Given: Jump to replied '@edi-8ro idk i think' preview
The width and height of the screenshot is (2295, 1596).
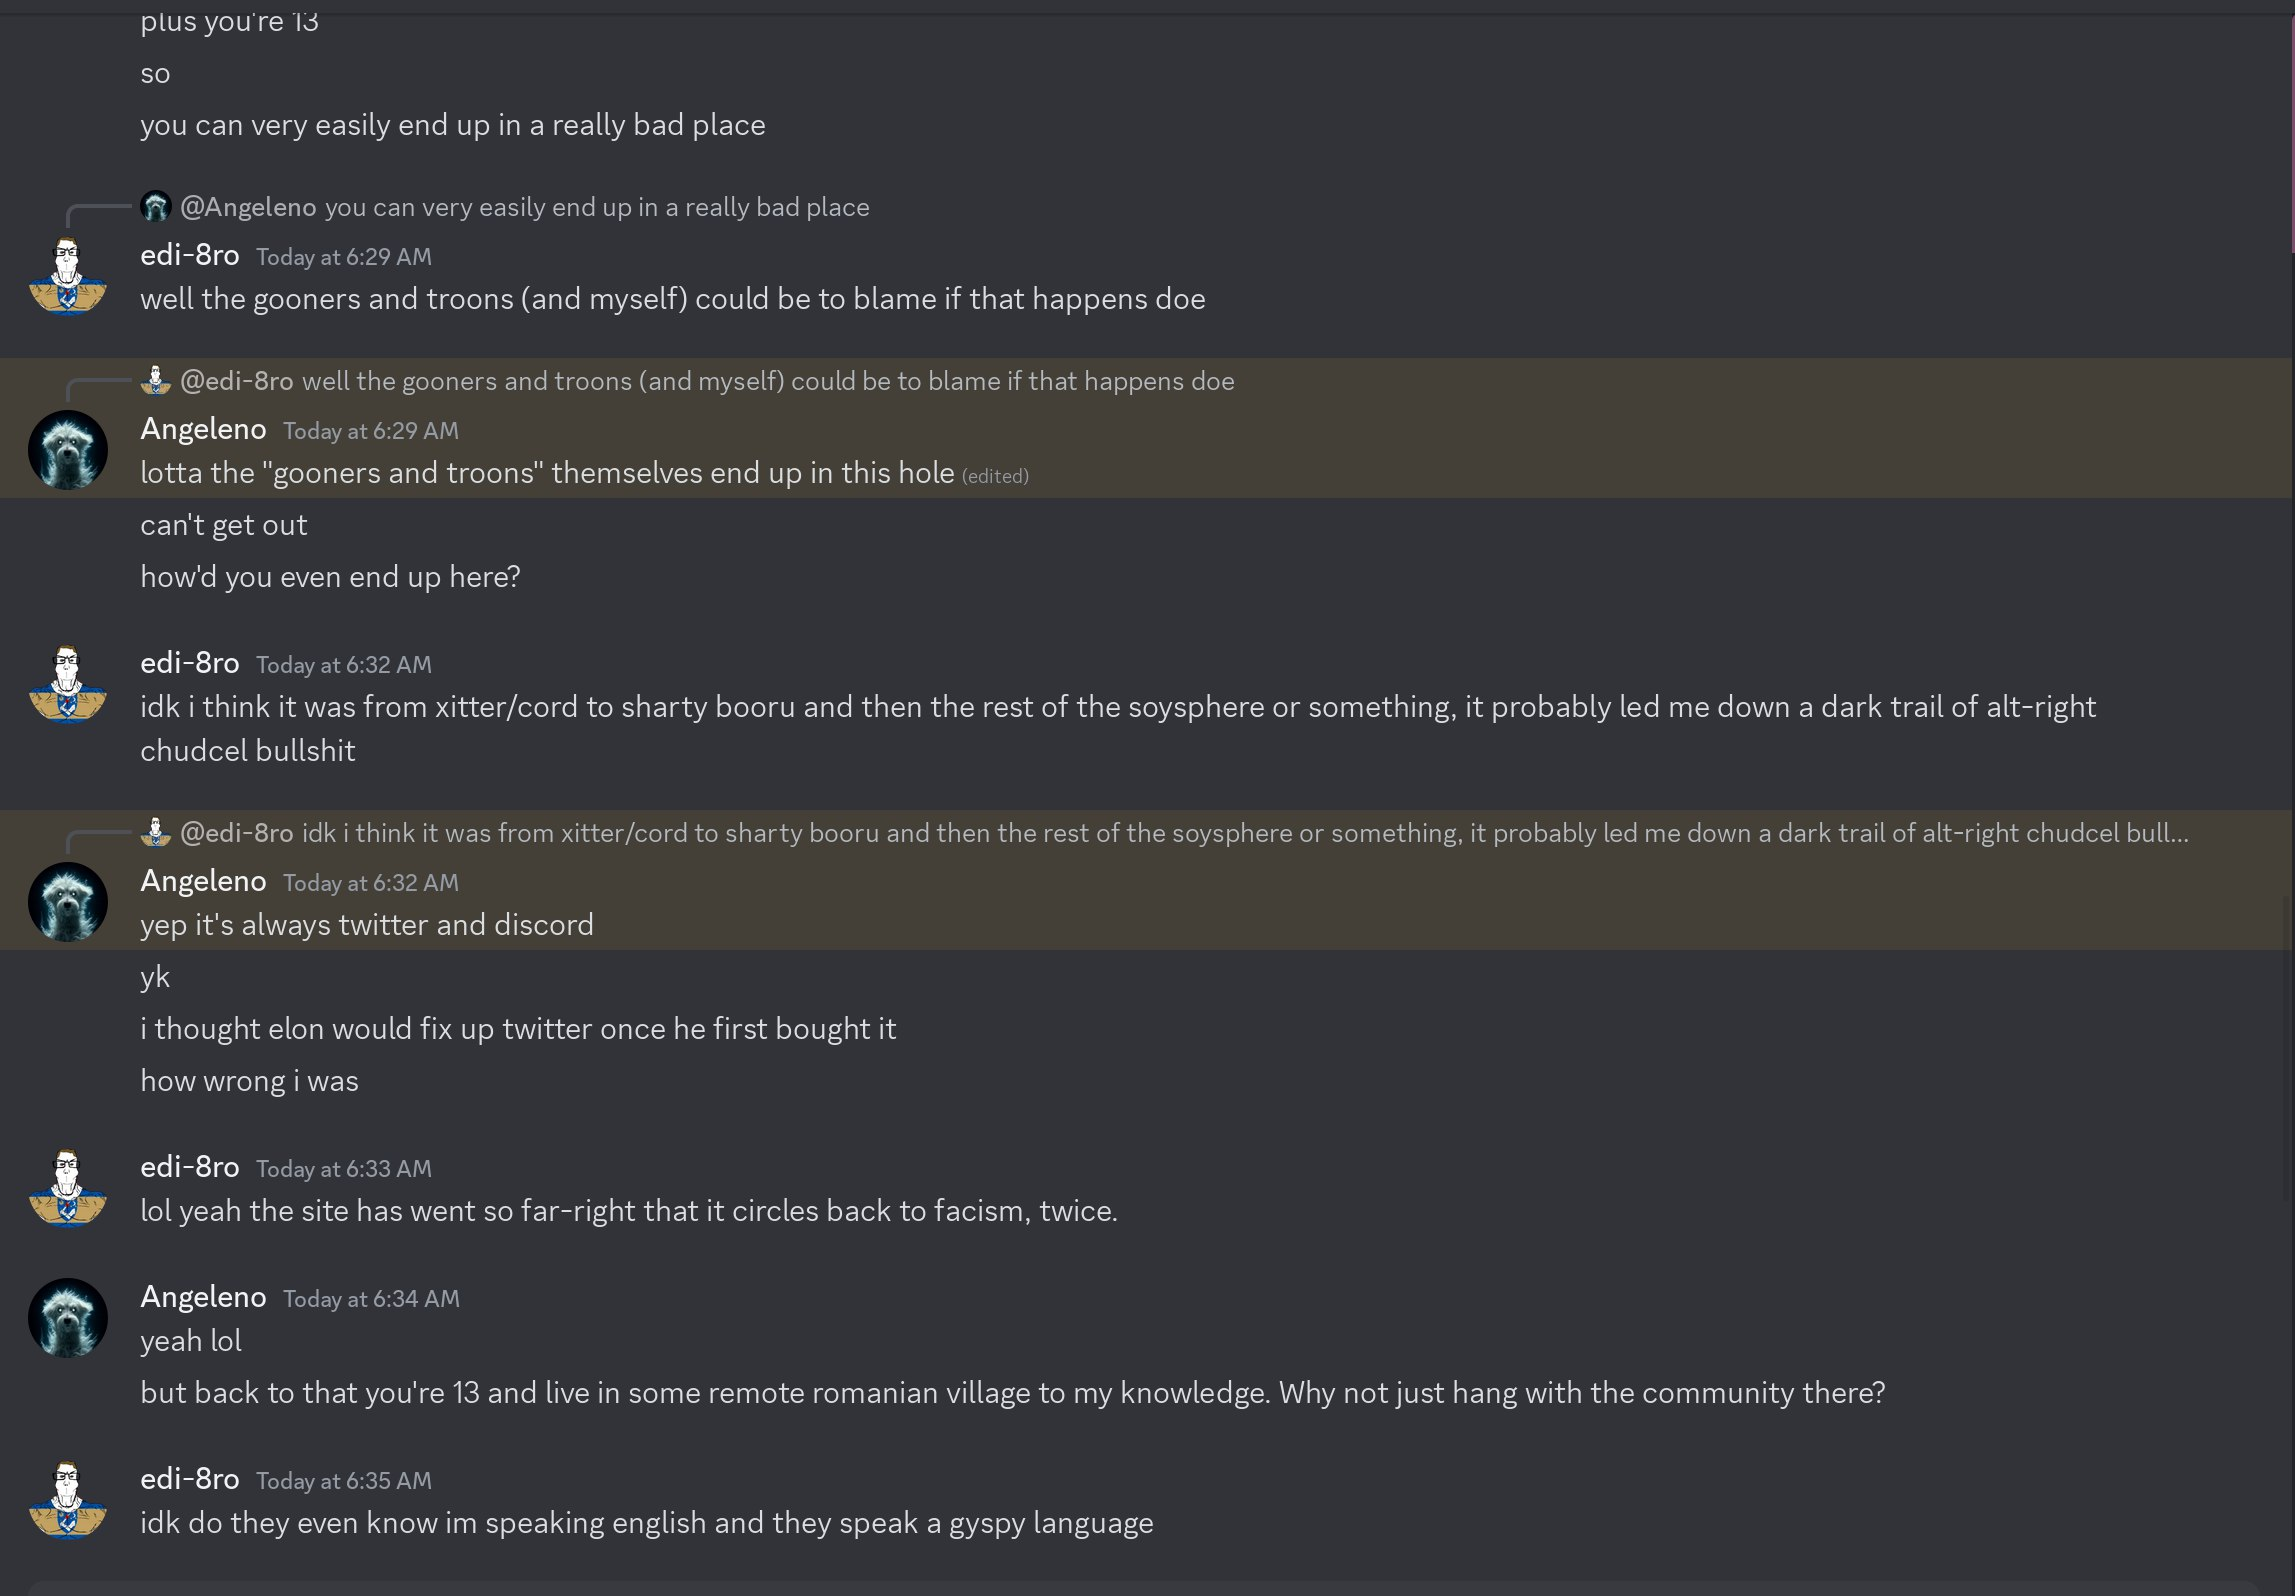Looking at the screenshot, I should (1243, 833).
